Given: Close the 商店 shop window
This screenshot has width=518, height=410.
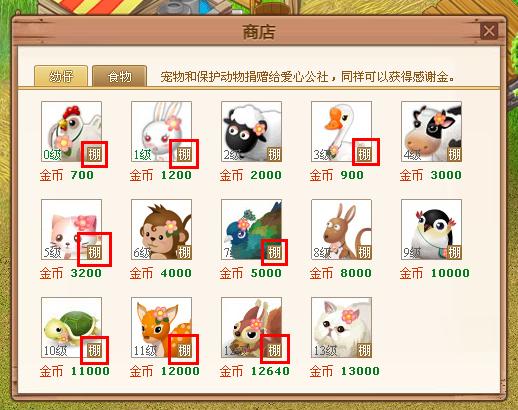Looking at the screenshot, I should tap(489, 31).
